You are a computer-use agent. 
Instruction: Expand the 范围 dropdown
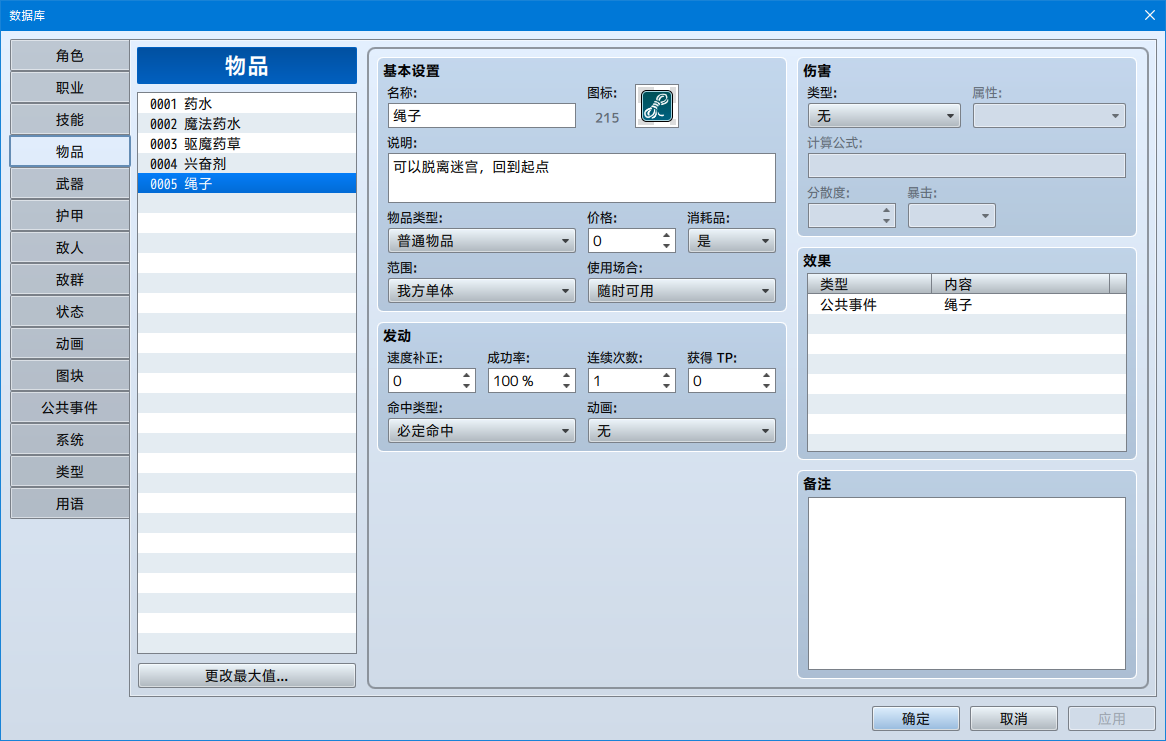pyautogui.click(x=482, y=291)
